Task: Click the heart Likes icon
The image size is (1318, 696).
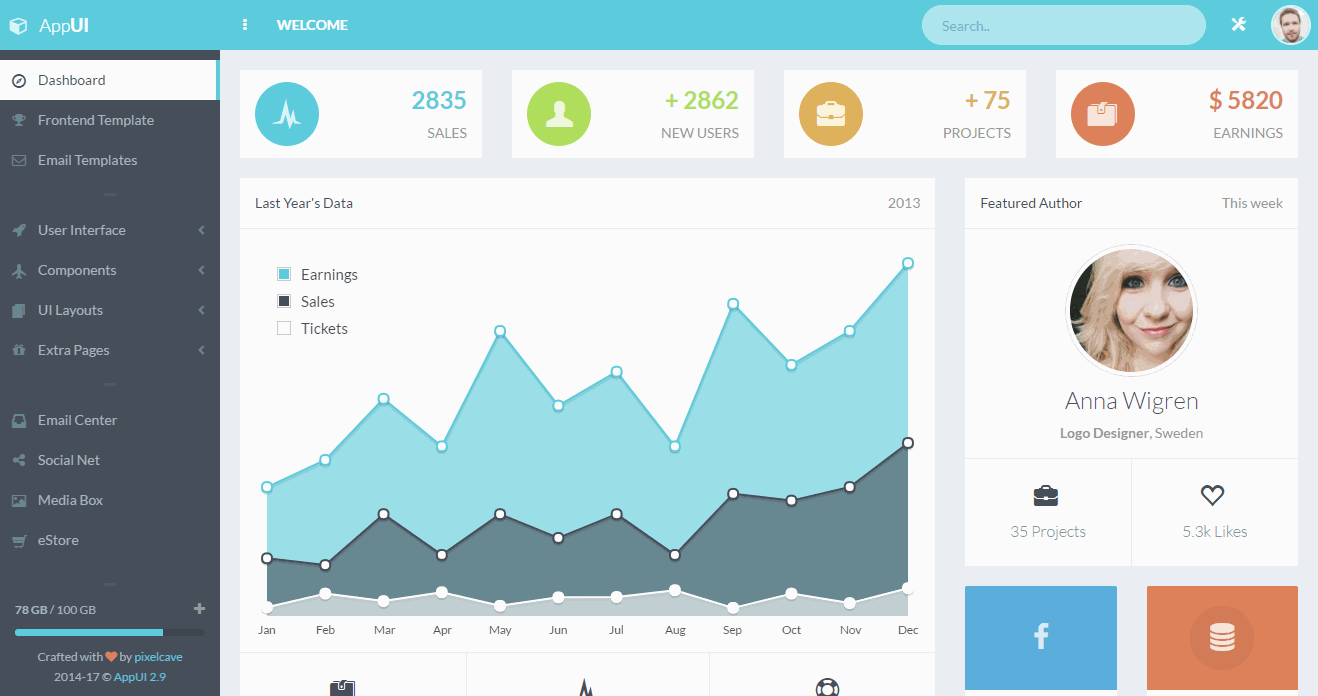Action: click(x=1213, y=495)
